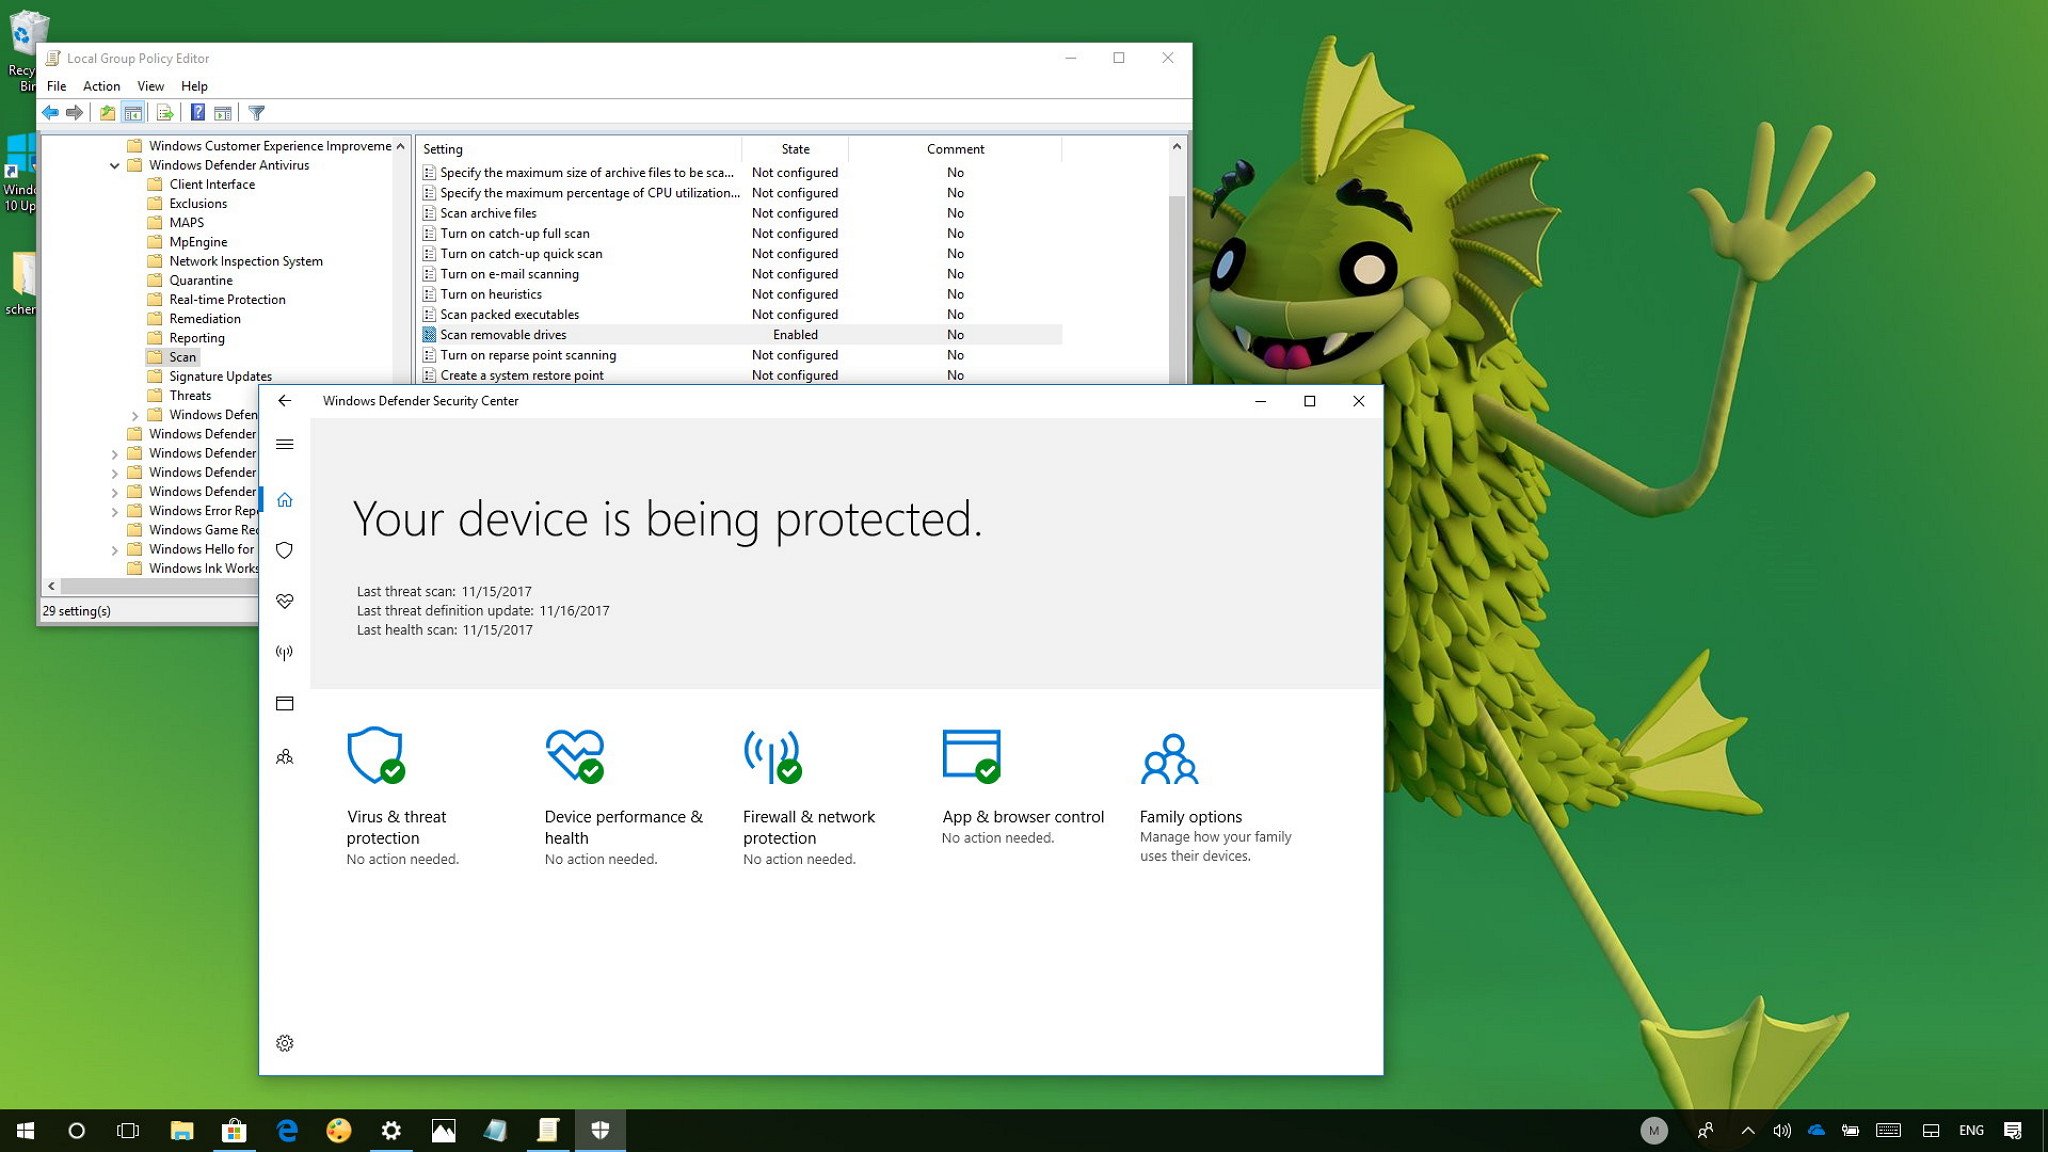Select the network antenna icon in Defender sidebar
This screenshot has width=2048, height=1152.
(x=285, y=653)
